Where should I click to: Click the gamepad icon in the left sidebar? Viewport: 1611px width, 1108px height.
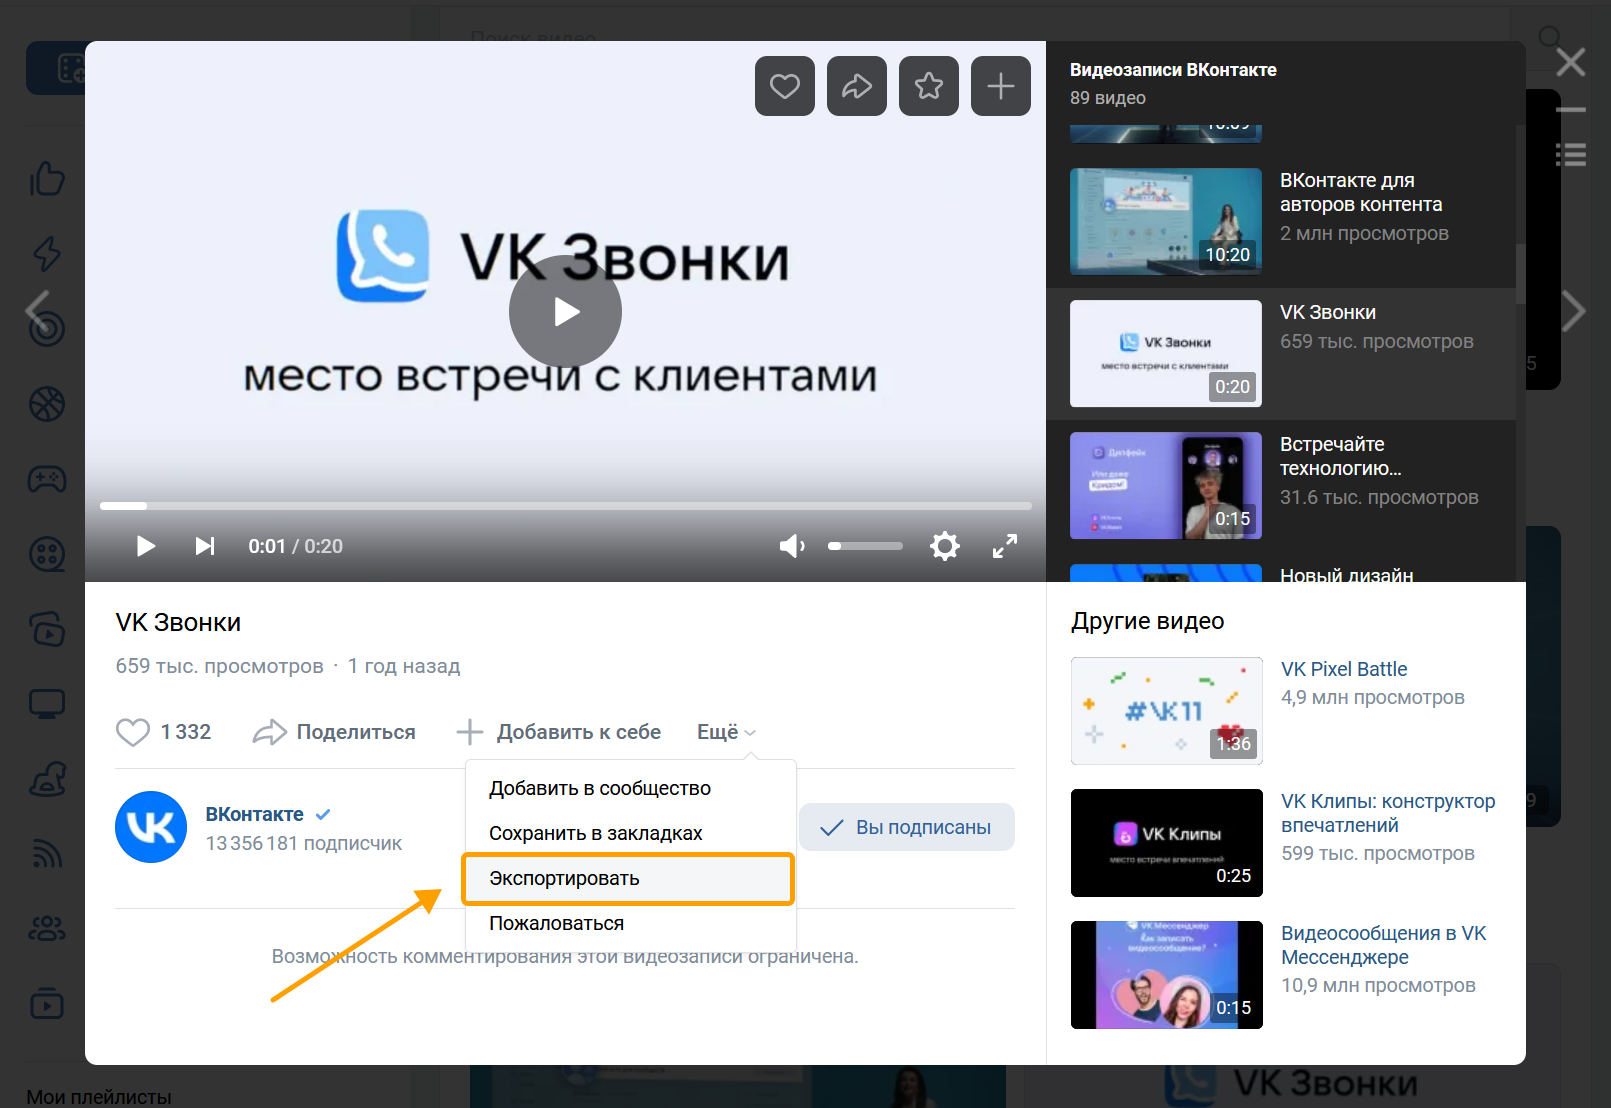[x=47, y=479]
